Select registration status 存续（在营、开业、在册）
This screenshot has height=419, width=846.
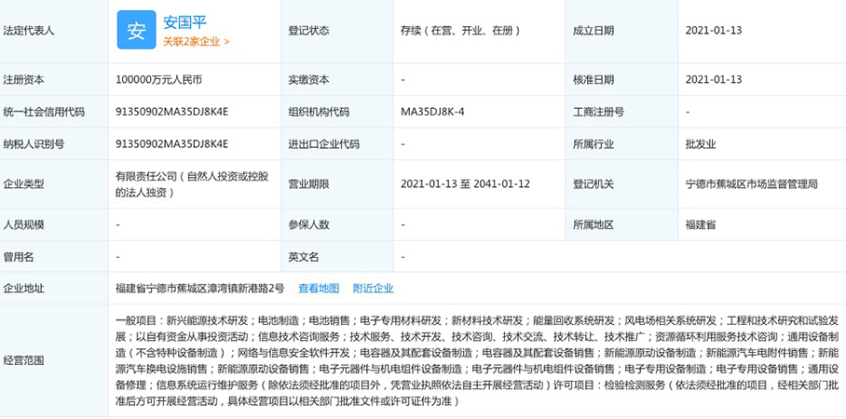tap(460, 30)
